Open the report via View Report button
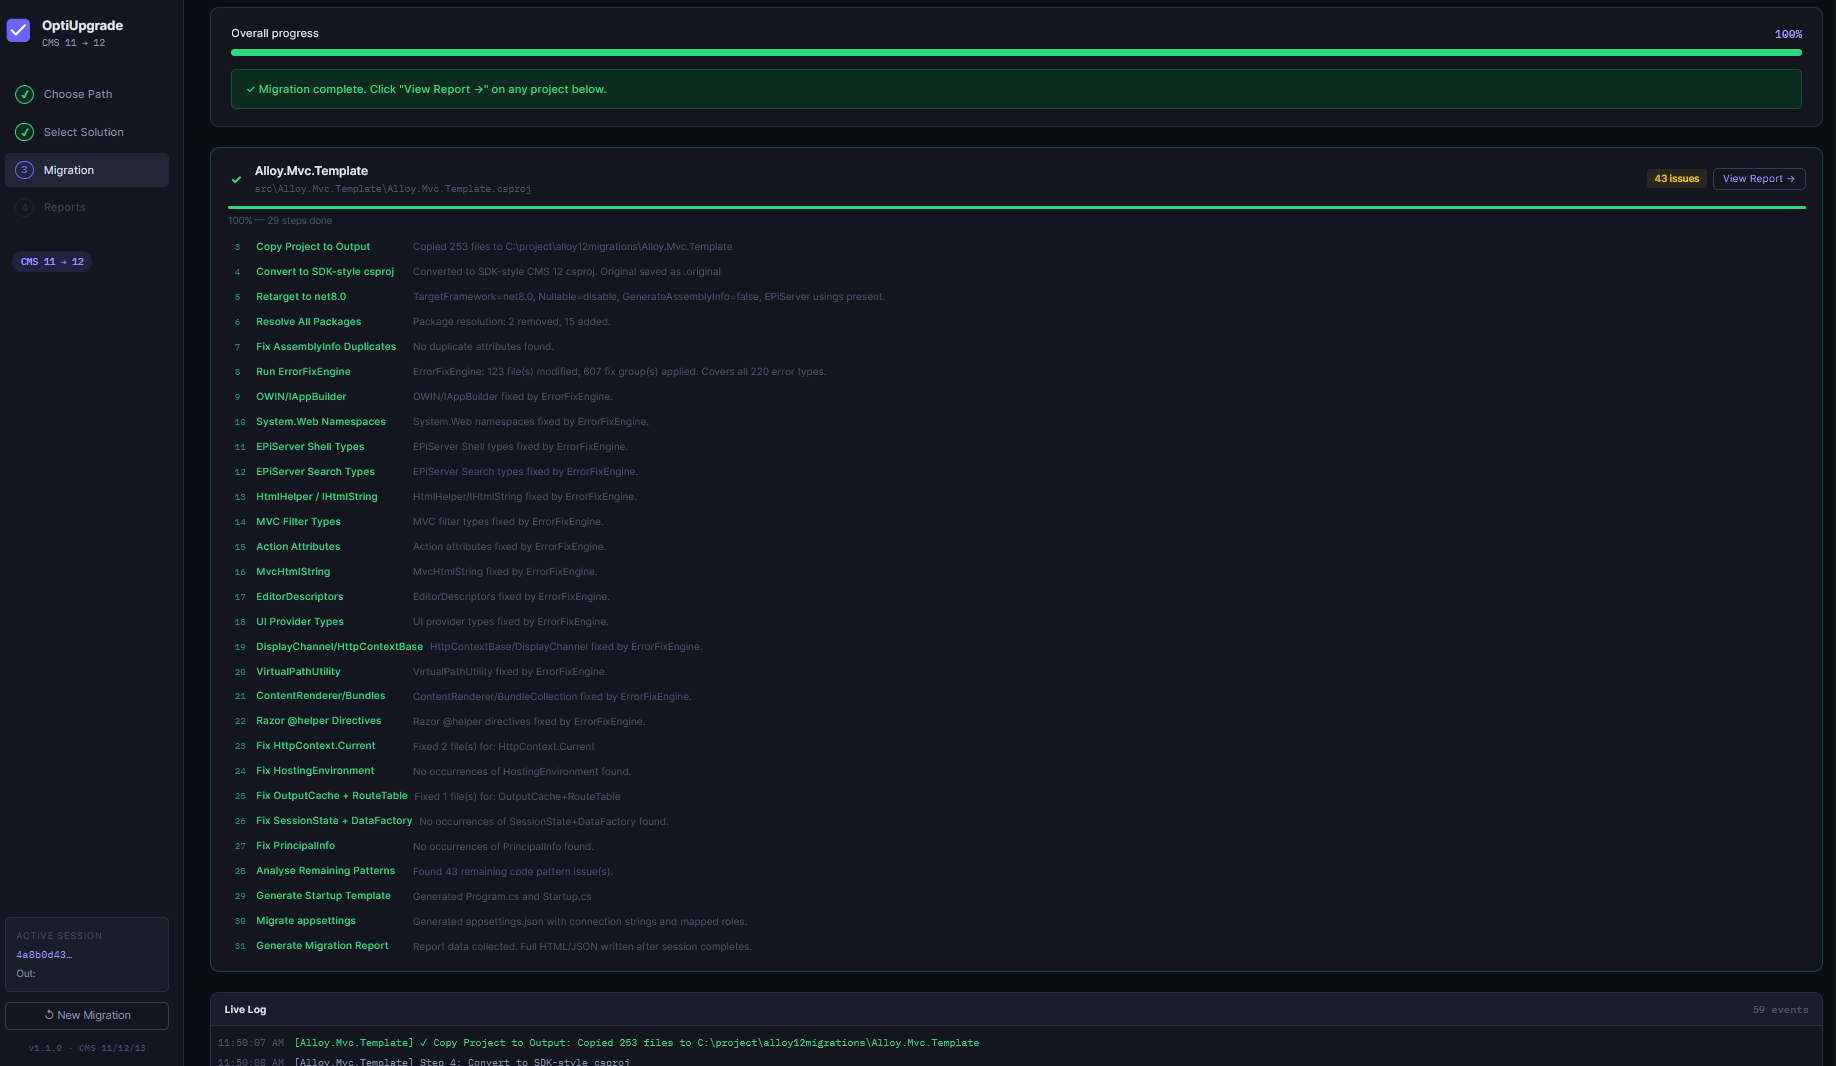Viewport: 1836px width, 1066px height. [1758, 178]
